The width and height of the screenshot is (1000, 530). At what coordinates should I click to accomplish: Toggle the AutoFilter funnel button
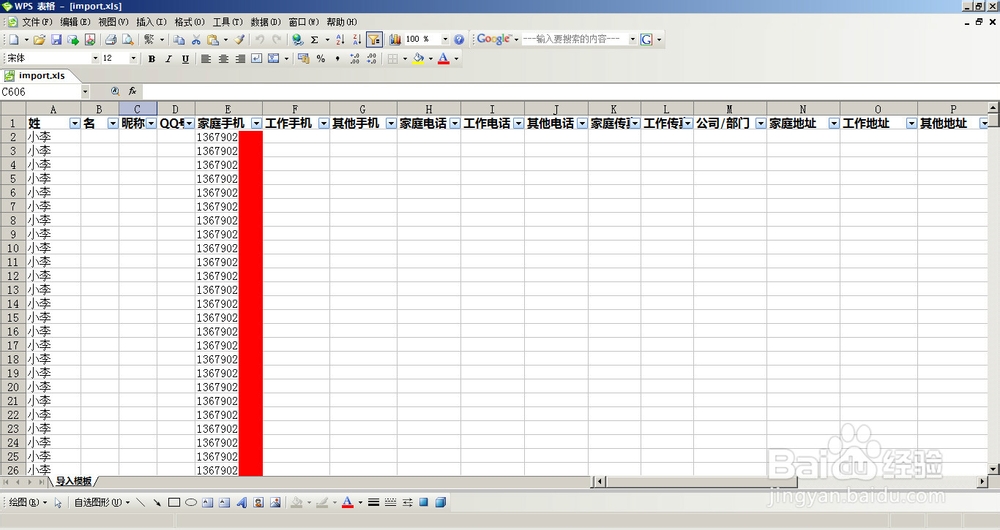tap(374, 40)
